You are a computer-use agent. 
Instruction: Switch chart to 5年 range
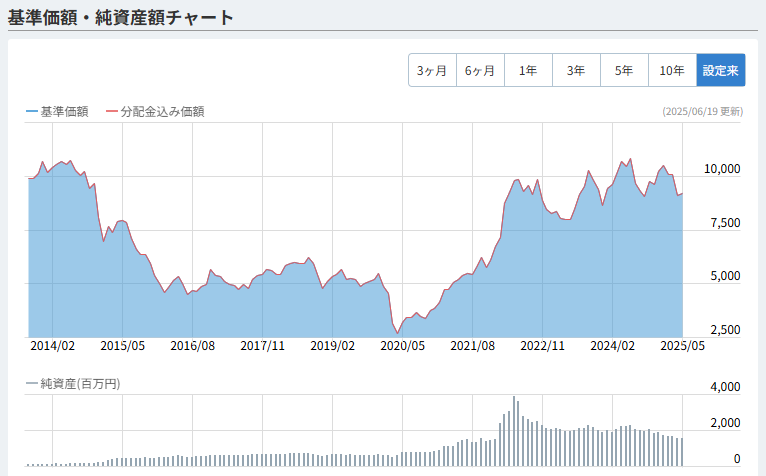pyautogui.click(x=624, y=70)
